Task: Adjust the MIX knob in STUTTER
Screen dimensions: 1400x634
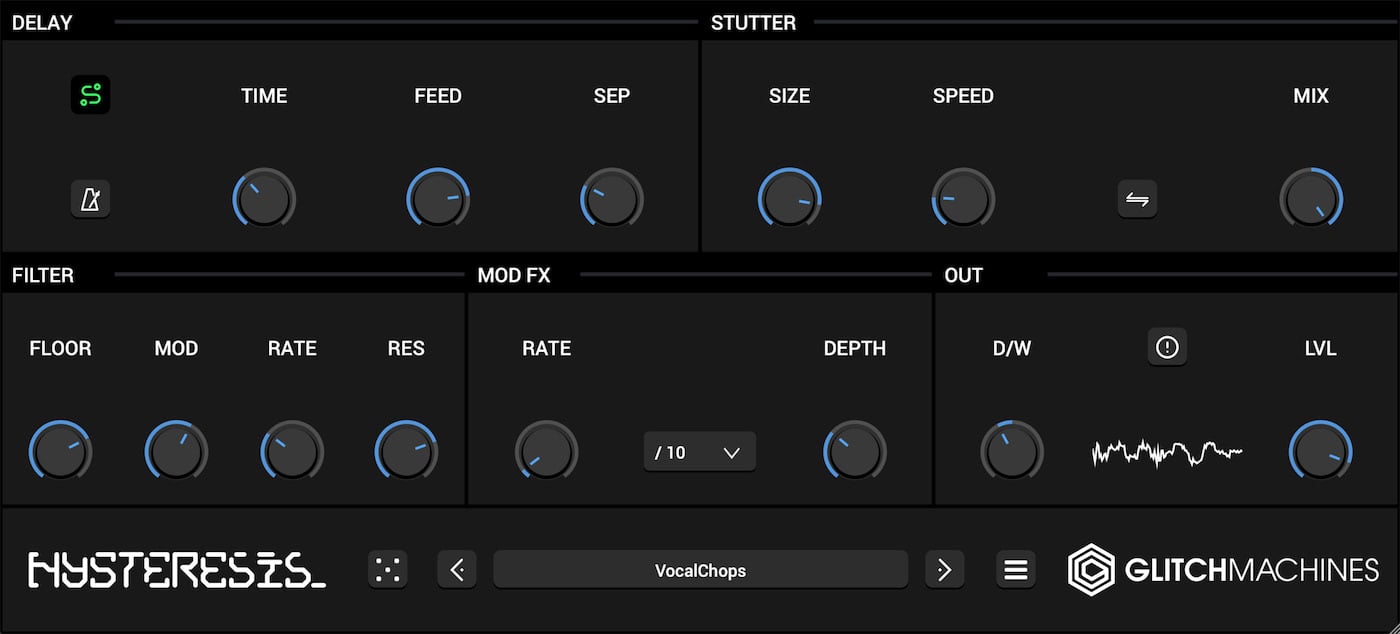Action: point(1311,199)
